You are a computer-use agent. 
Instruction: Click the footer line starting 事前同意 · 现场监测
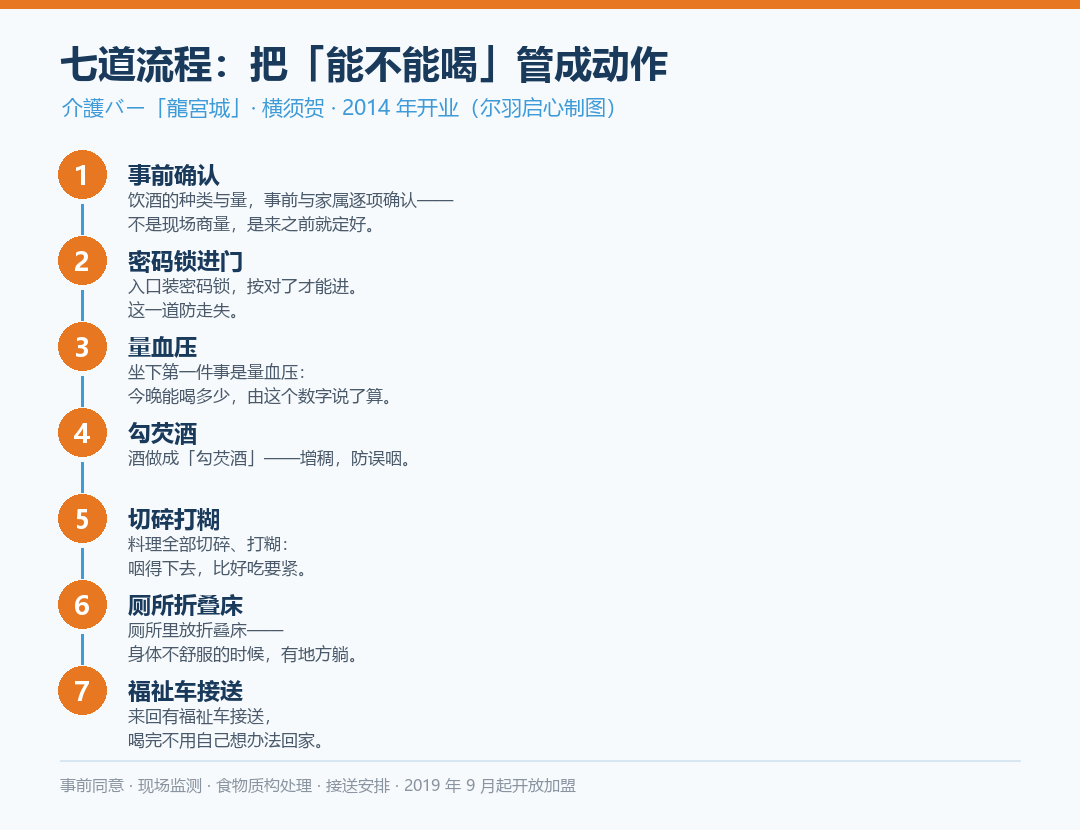(318, 786)
